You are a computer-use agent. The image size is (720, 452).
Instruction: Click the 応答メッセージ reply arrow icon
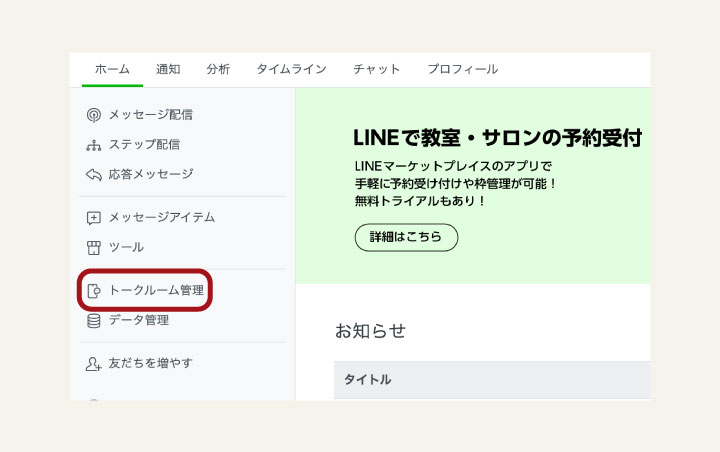(x=94, y=175)
